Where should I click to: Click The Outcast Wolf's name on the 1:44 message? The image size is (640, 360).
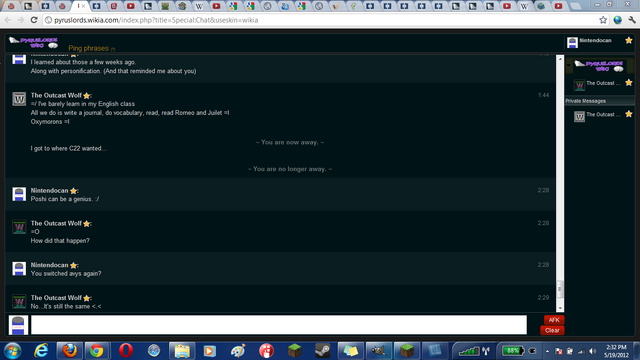(x=56, y=95)
